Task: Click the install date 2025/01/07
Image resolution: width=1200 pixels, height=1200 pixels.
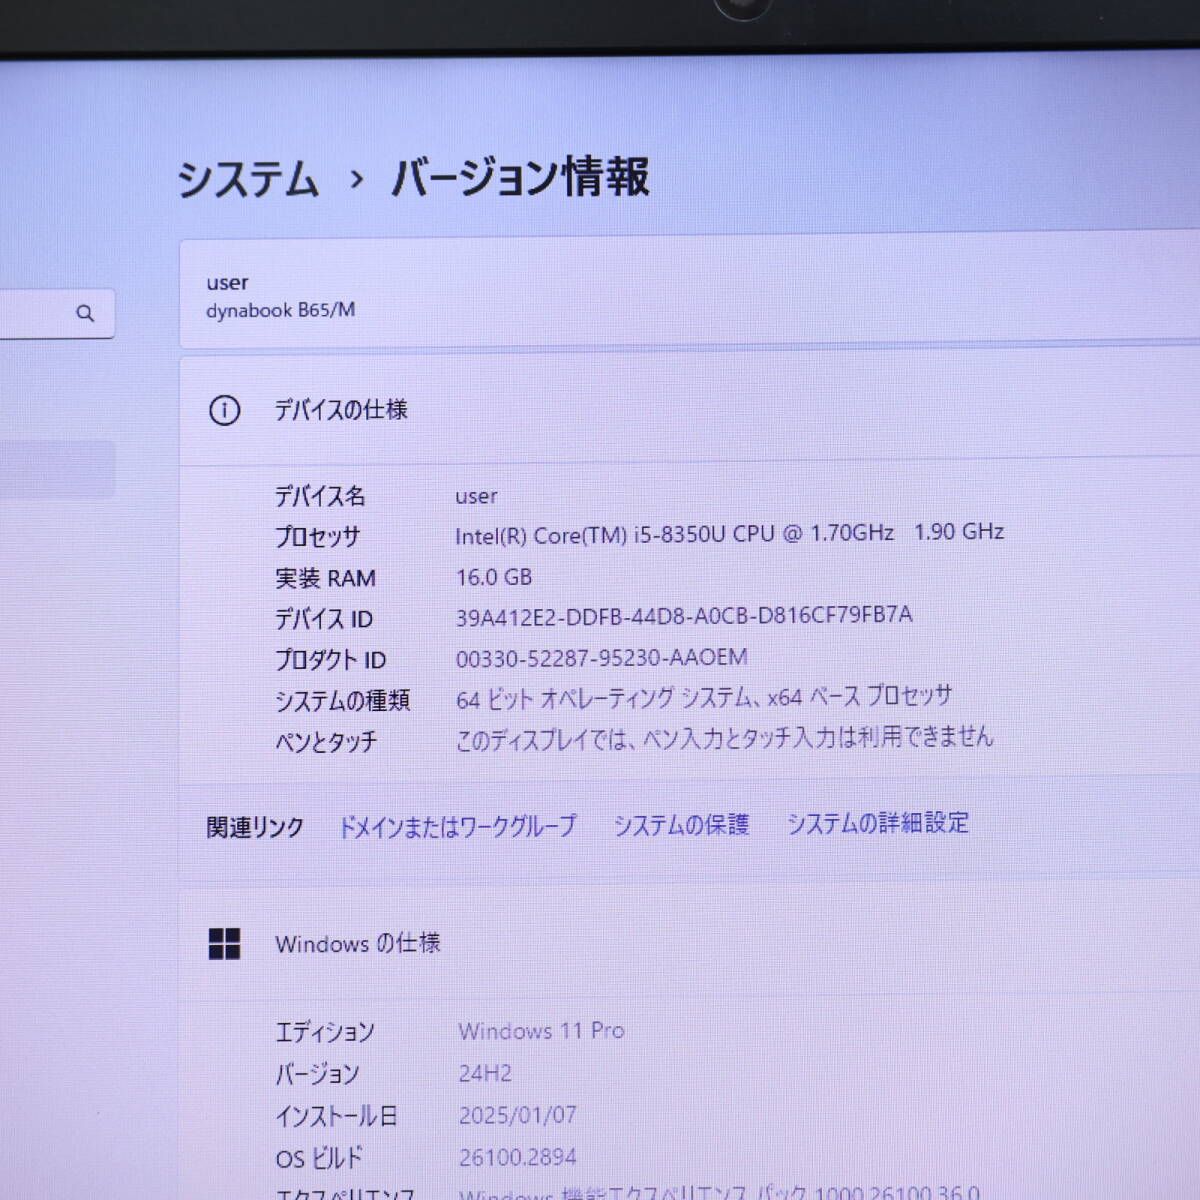Action: click(518, 1115)
